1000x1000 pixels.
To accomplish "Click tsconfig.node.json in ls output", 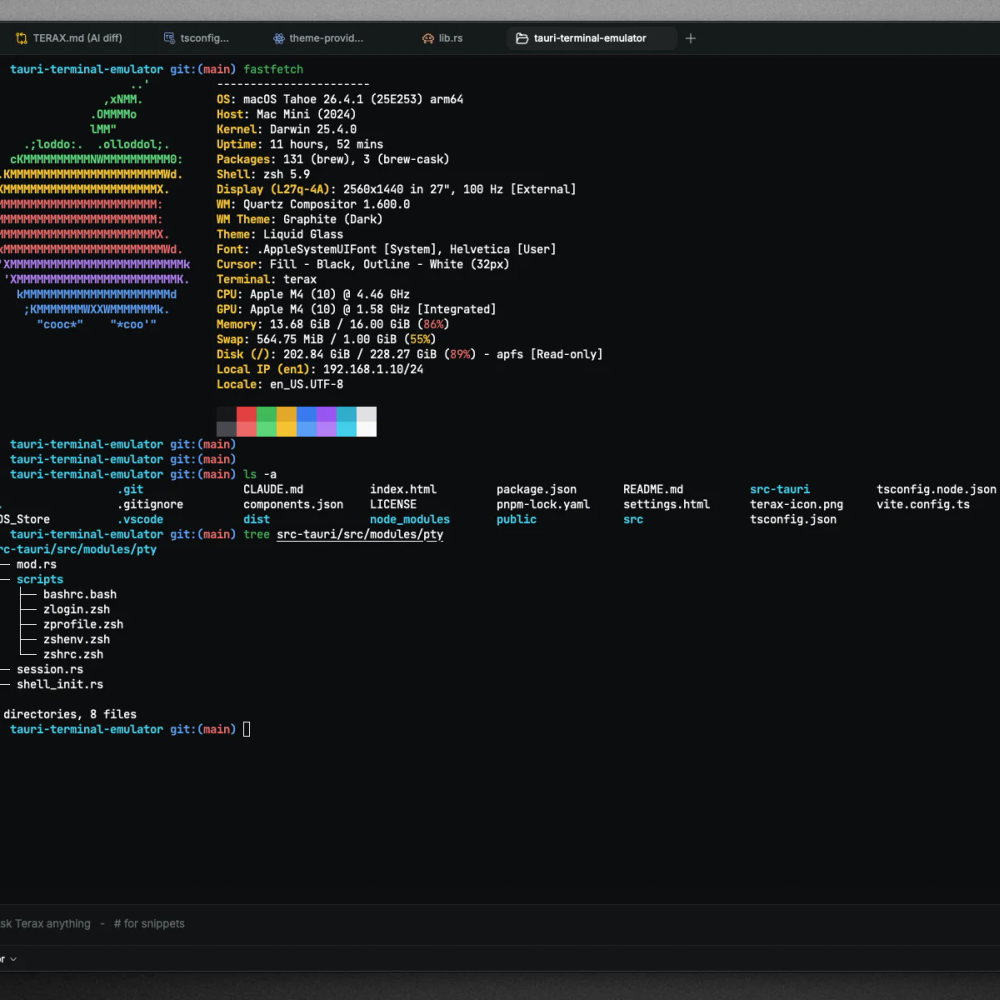I will 936,489.
